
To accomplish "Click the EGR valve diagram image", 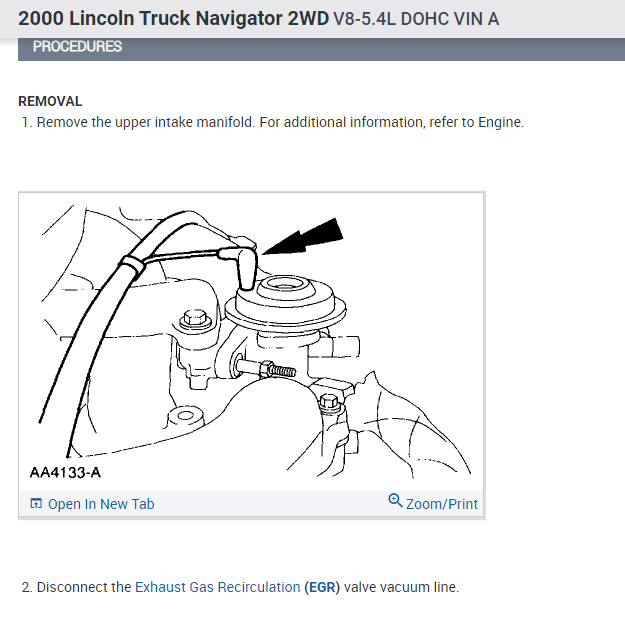I will (x=251, y=342).
